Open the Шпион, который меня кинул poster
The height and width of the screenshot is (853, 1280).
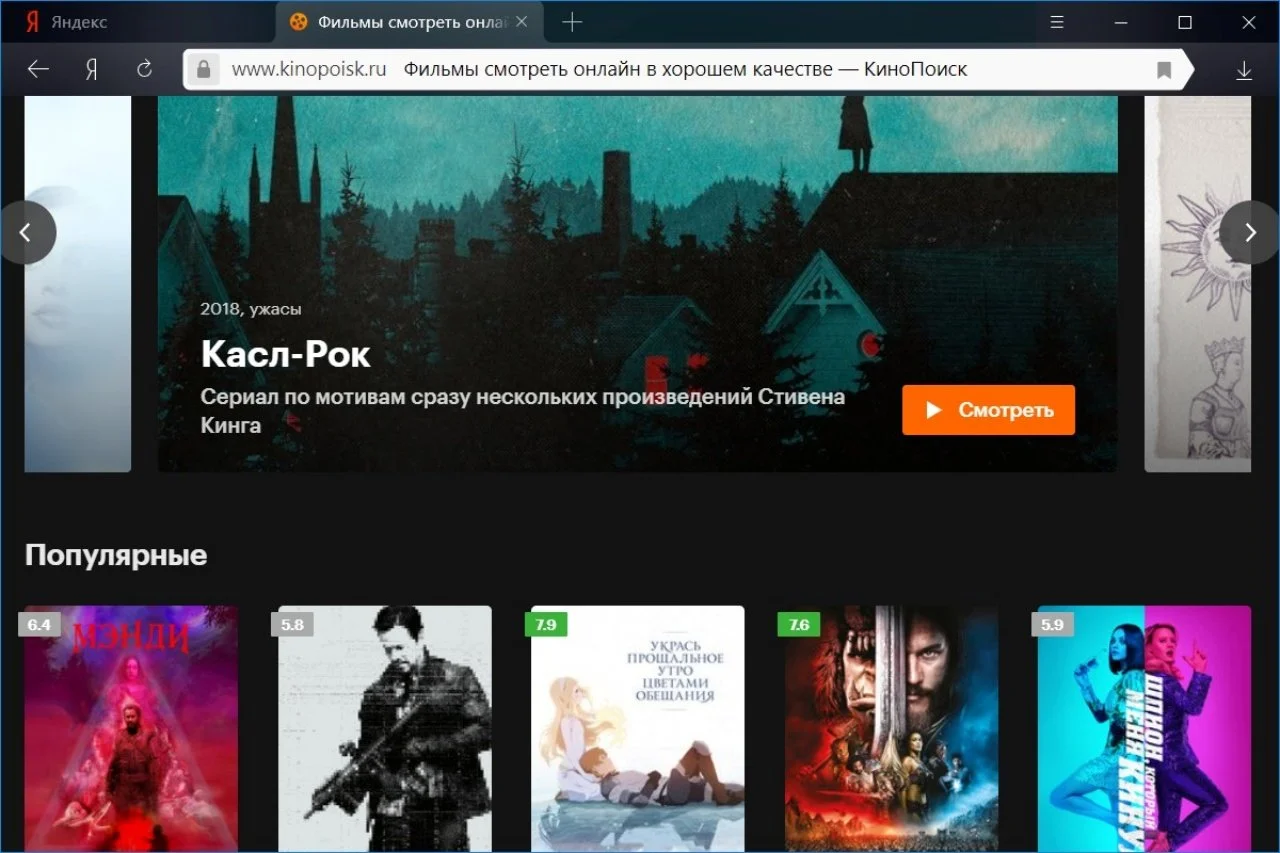point(1144,728)
